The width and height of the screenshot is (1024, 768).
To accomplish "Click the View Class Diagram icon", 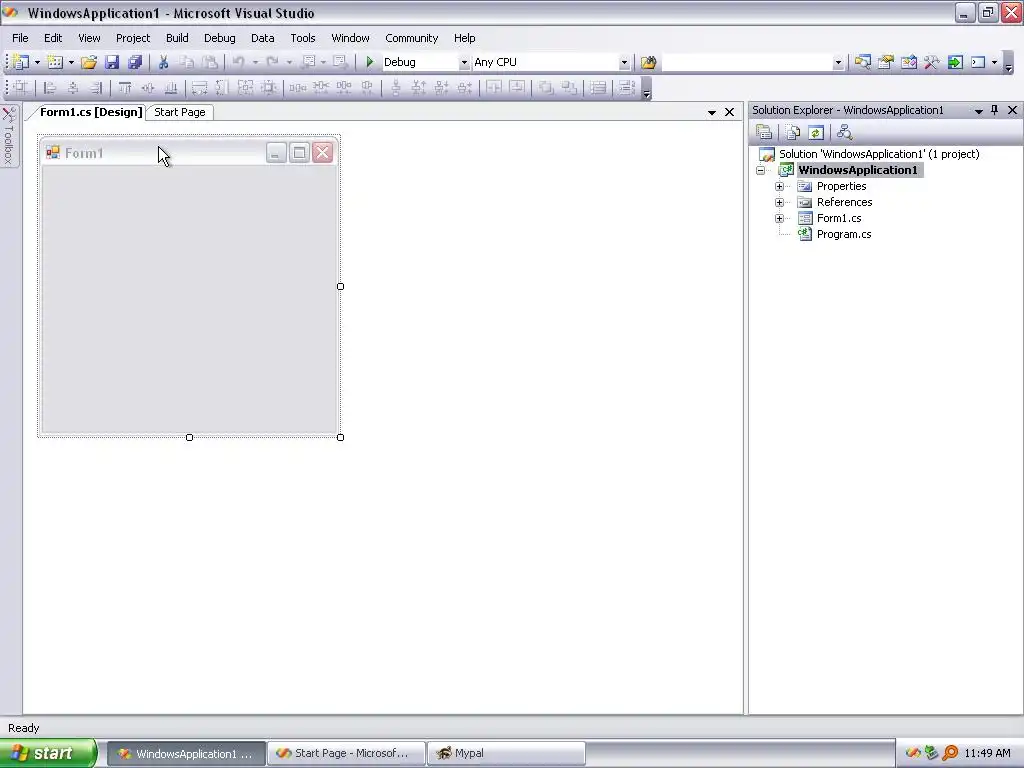I will coord(844,133).
